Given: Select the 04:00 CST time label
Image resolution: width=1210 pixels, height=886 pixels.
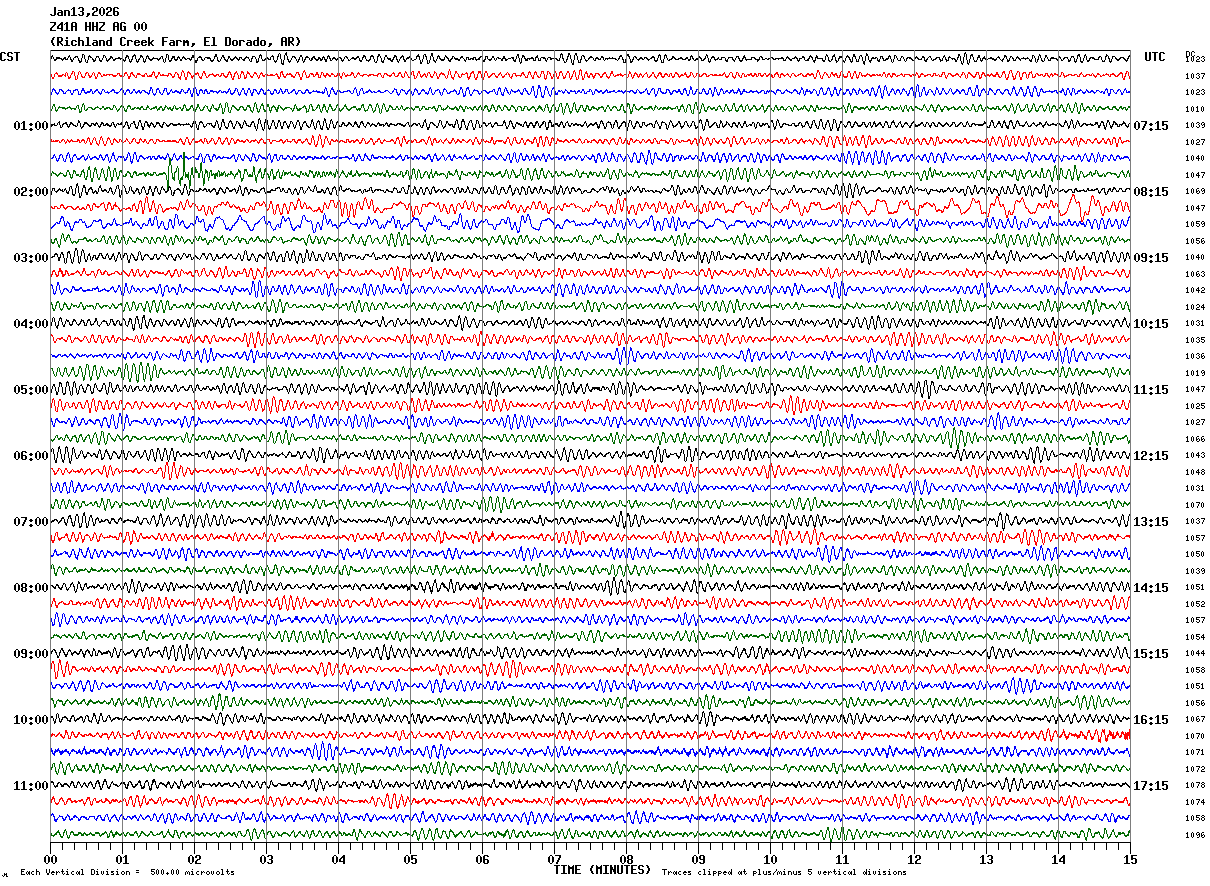Looking at the screenshot, I should tap(31, 324).
